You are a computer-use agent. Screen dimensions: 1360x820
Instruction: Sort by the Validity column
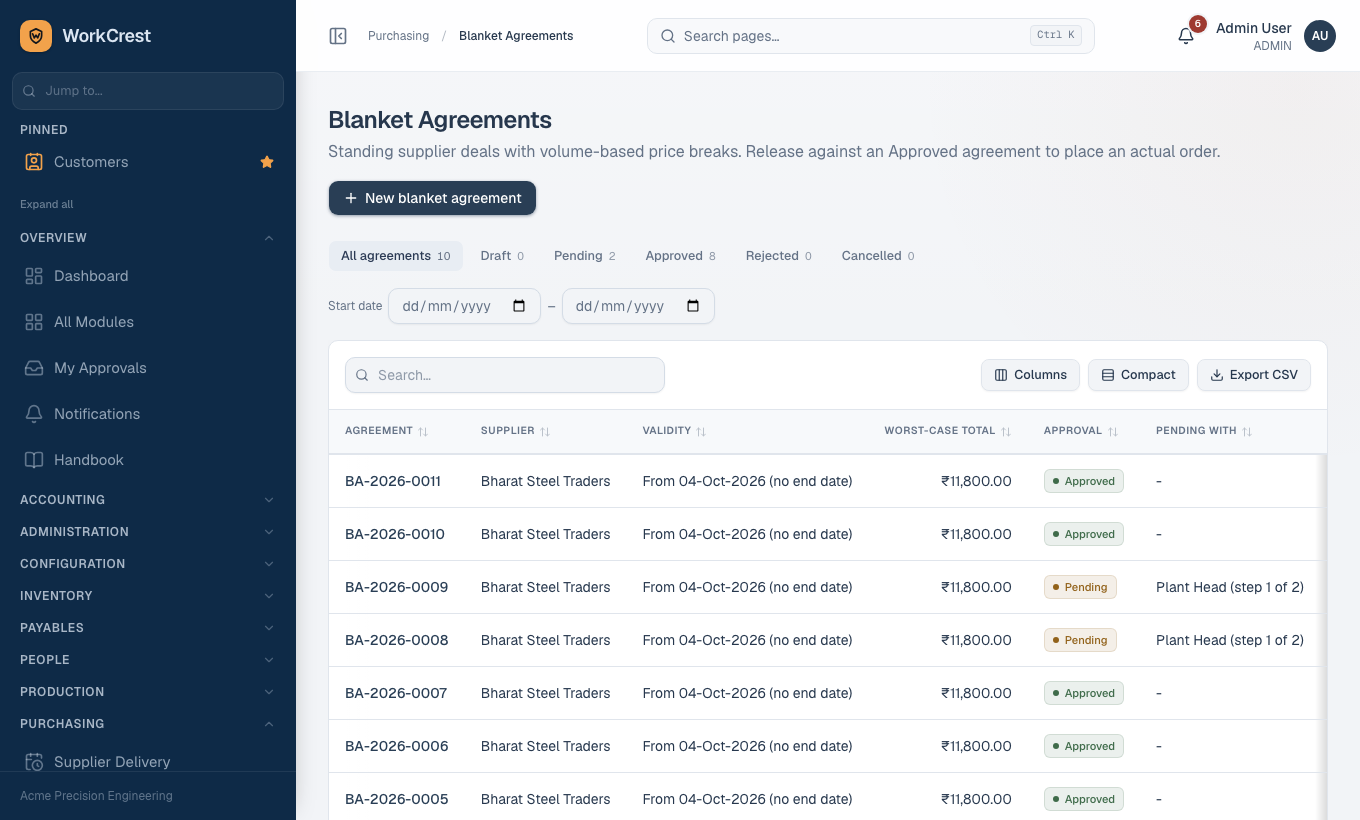[x=674, y=431]
